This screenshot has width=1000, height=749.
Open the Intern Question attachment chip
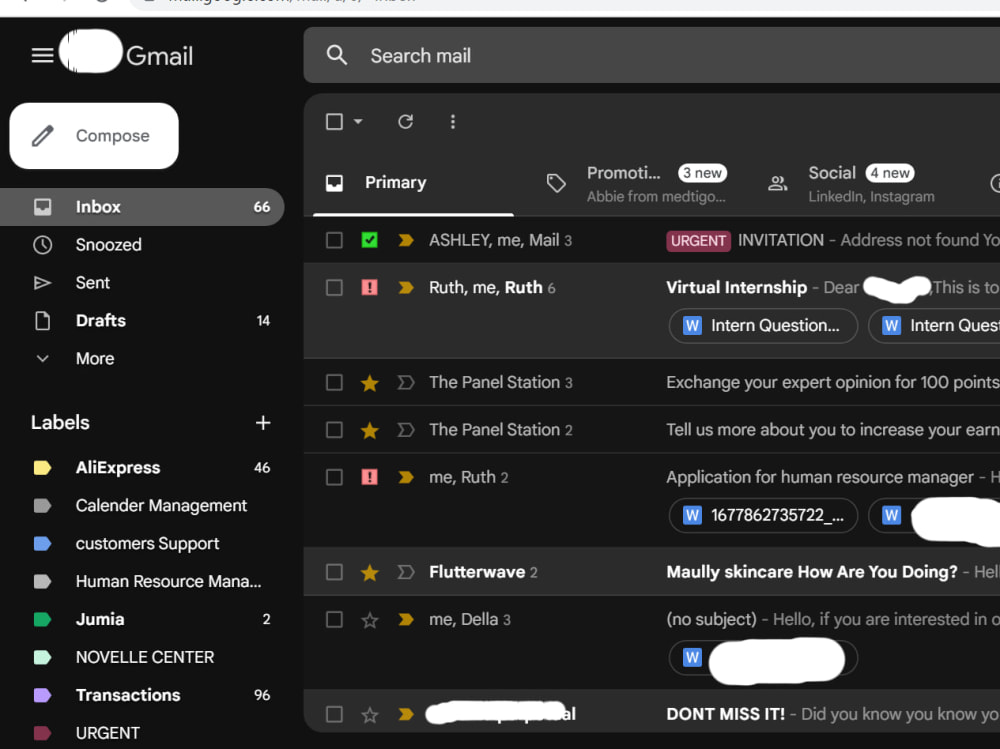[x=763, y=325]
